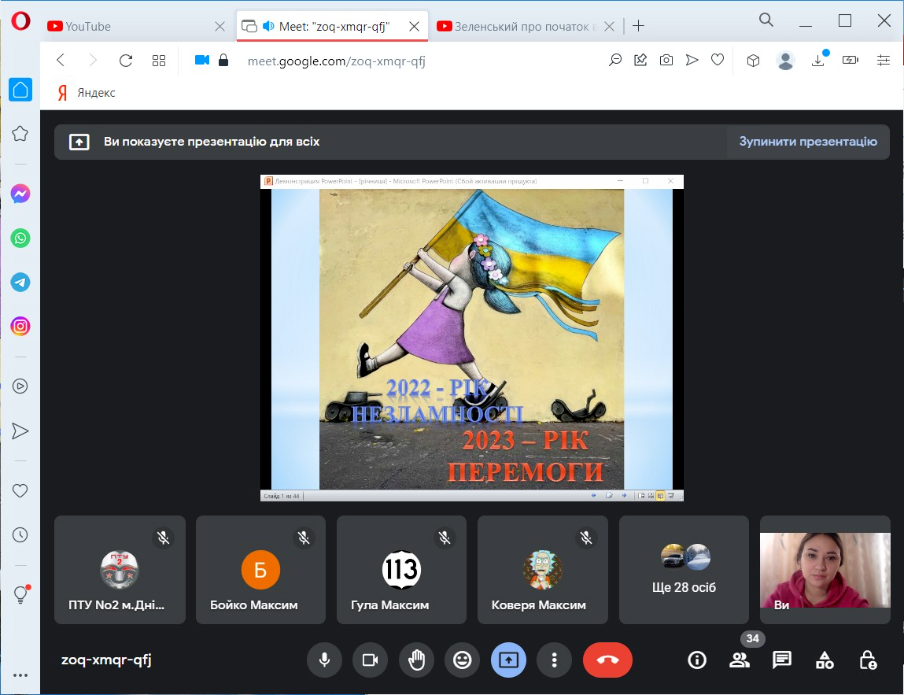Open My Flow in the sidebar

coord(20,431)
